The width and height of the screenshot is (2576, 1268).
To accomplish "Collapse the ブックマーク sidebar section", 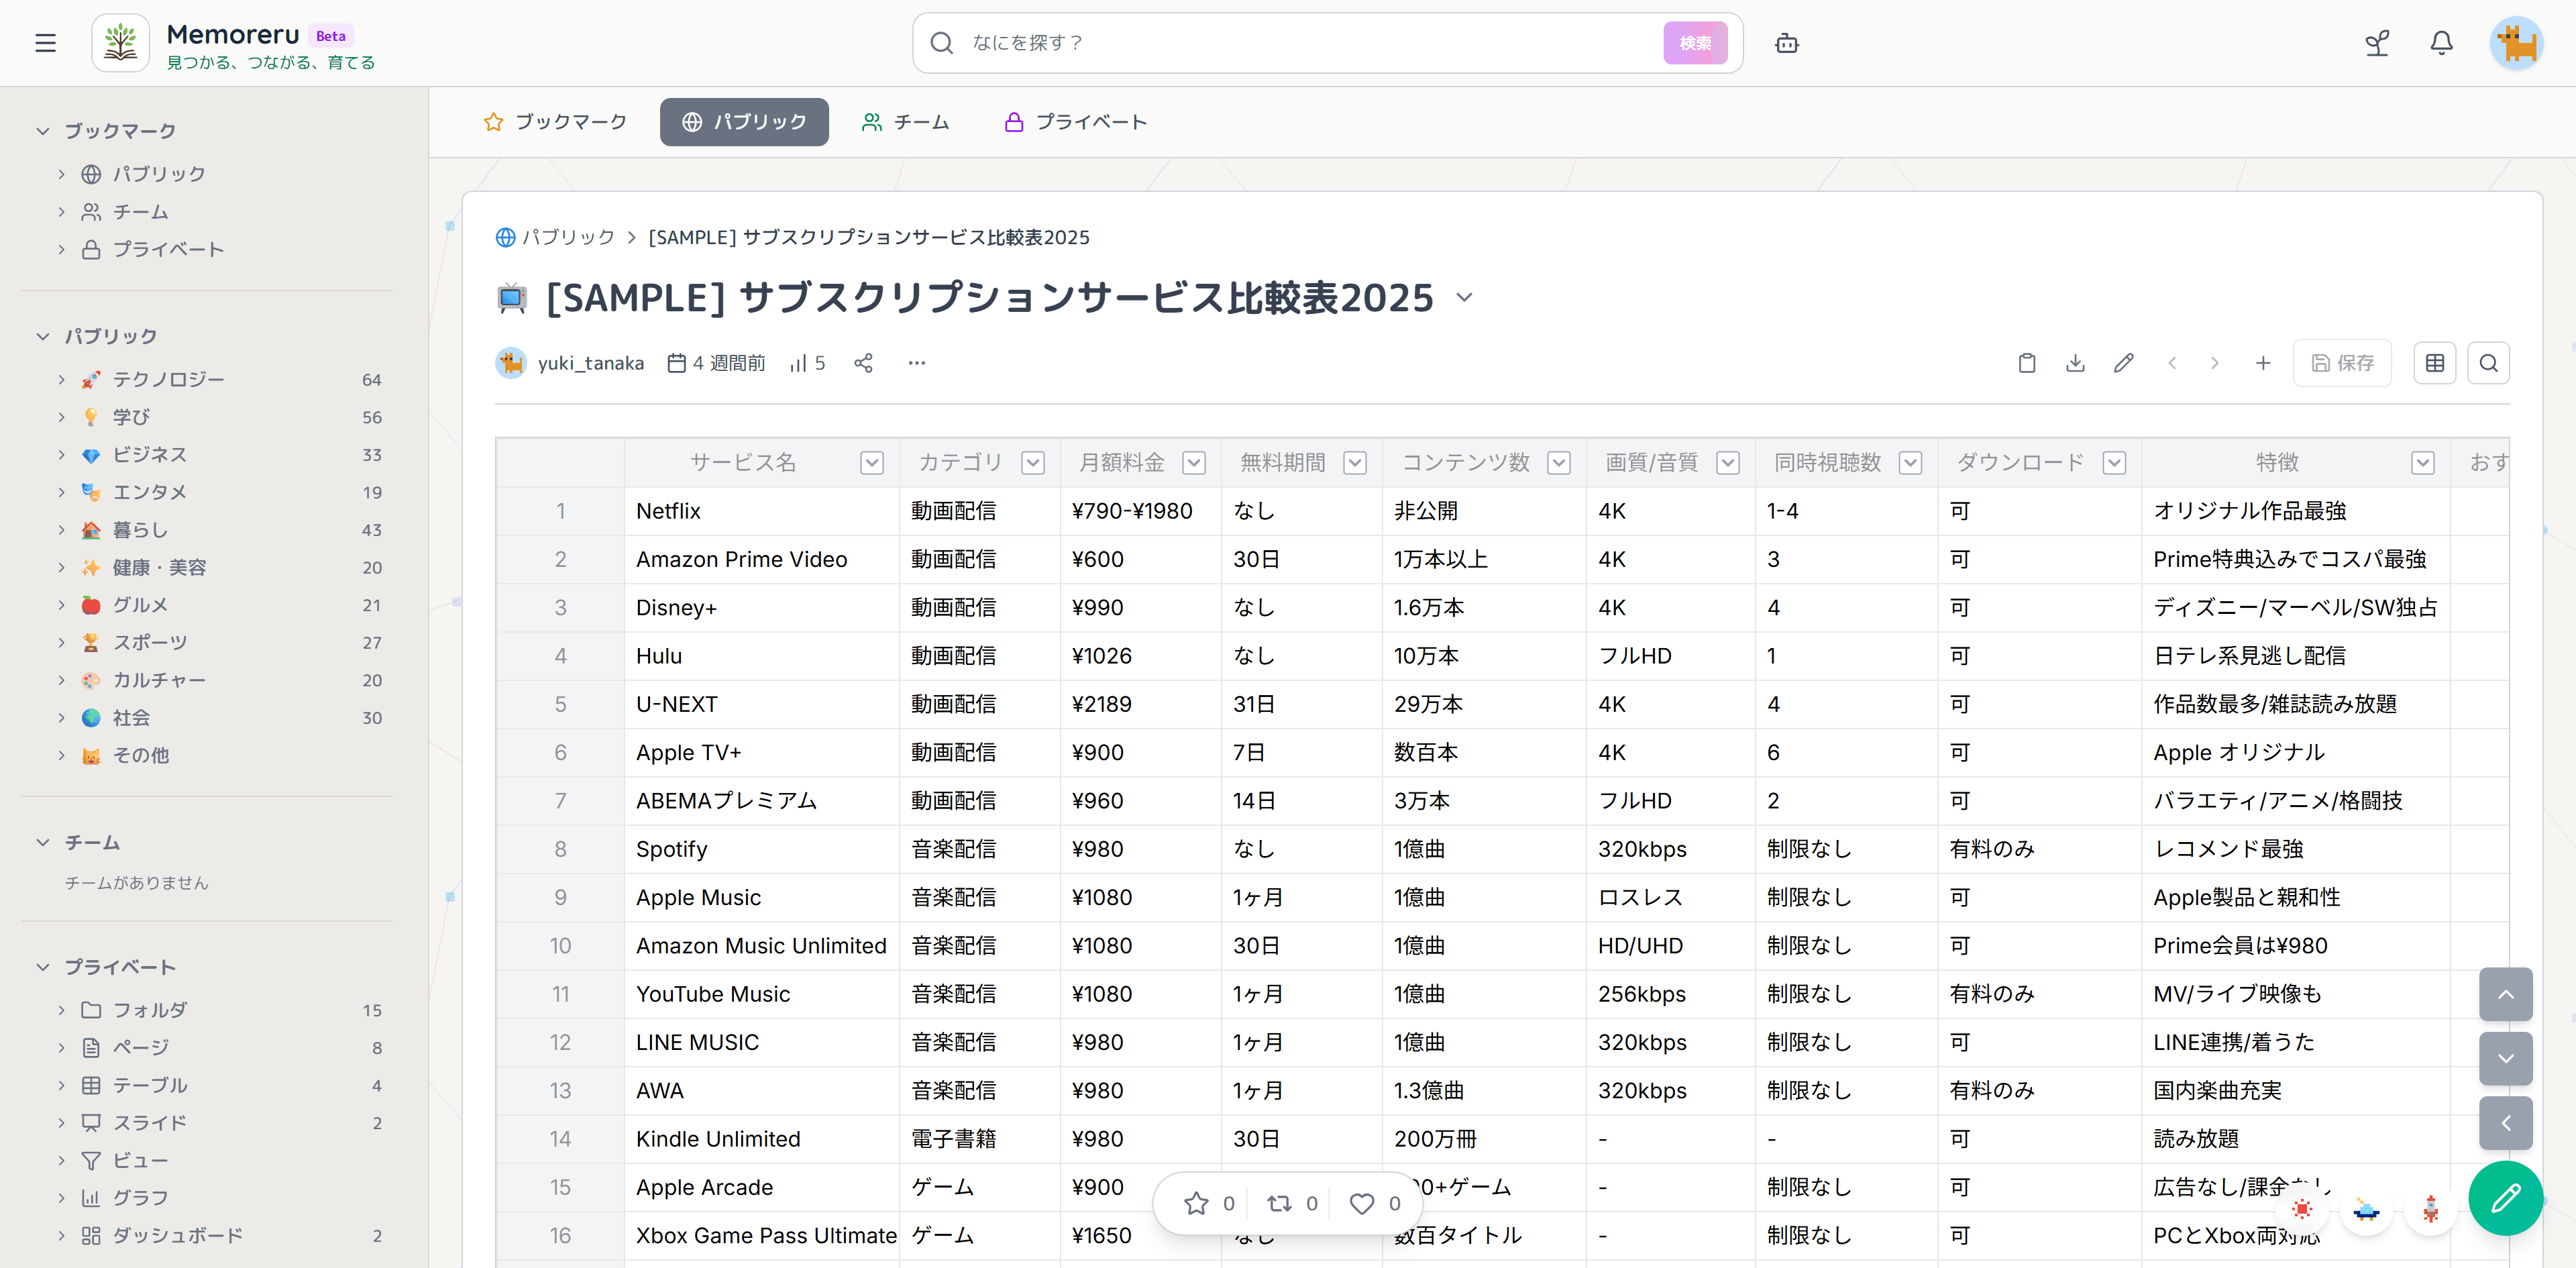I will point(43,131).
